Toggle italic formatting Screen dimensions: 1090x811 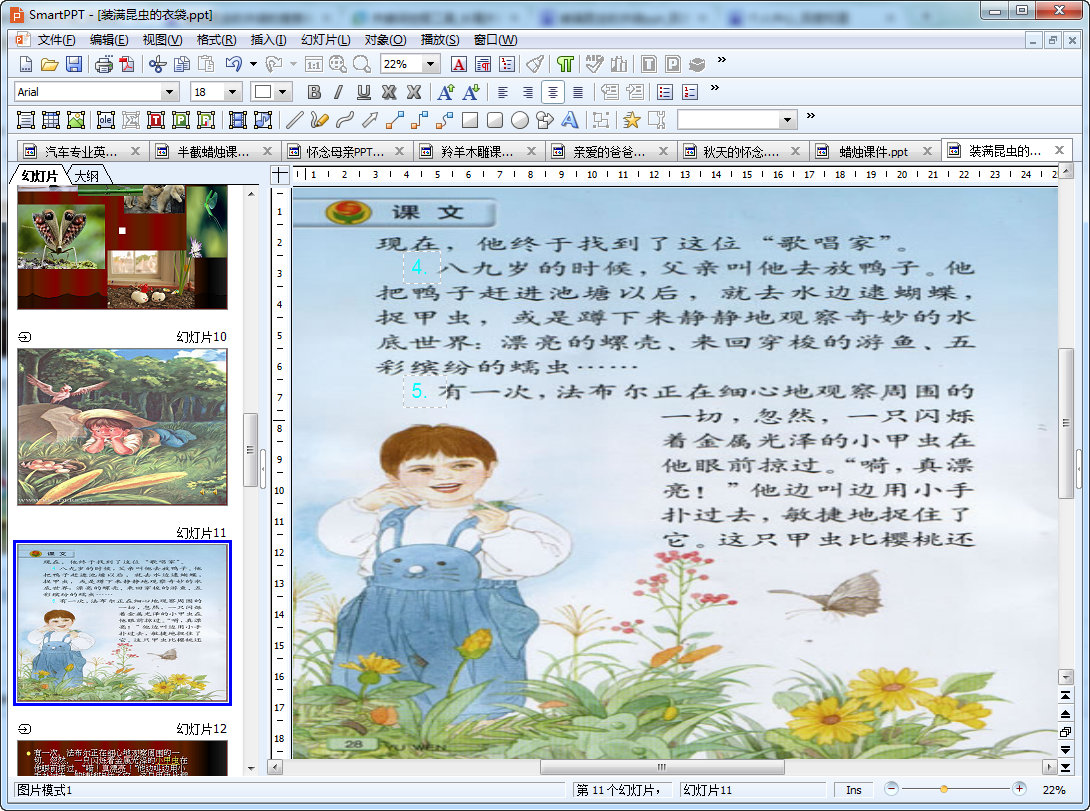[339, 92]
